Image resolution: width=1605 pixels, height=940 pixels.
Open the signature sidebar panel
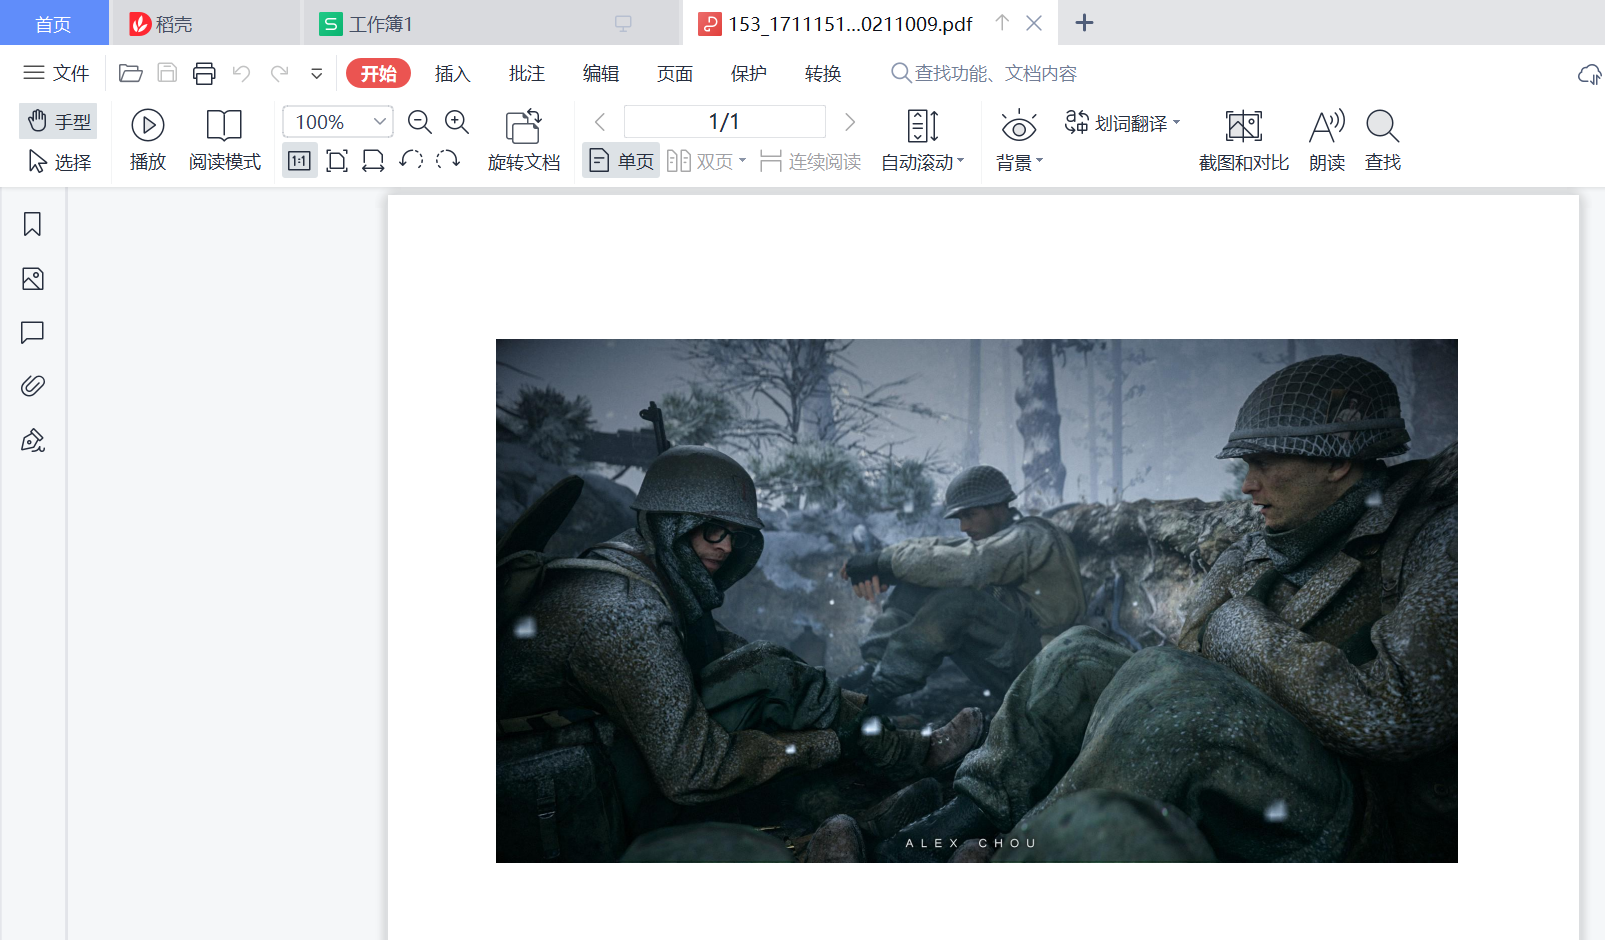[x=33, y=440]
